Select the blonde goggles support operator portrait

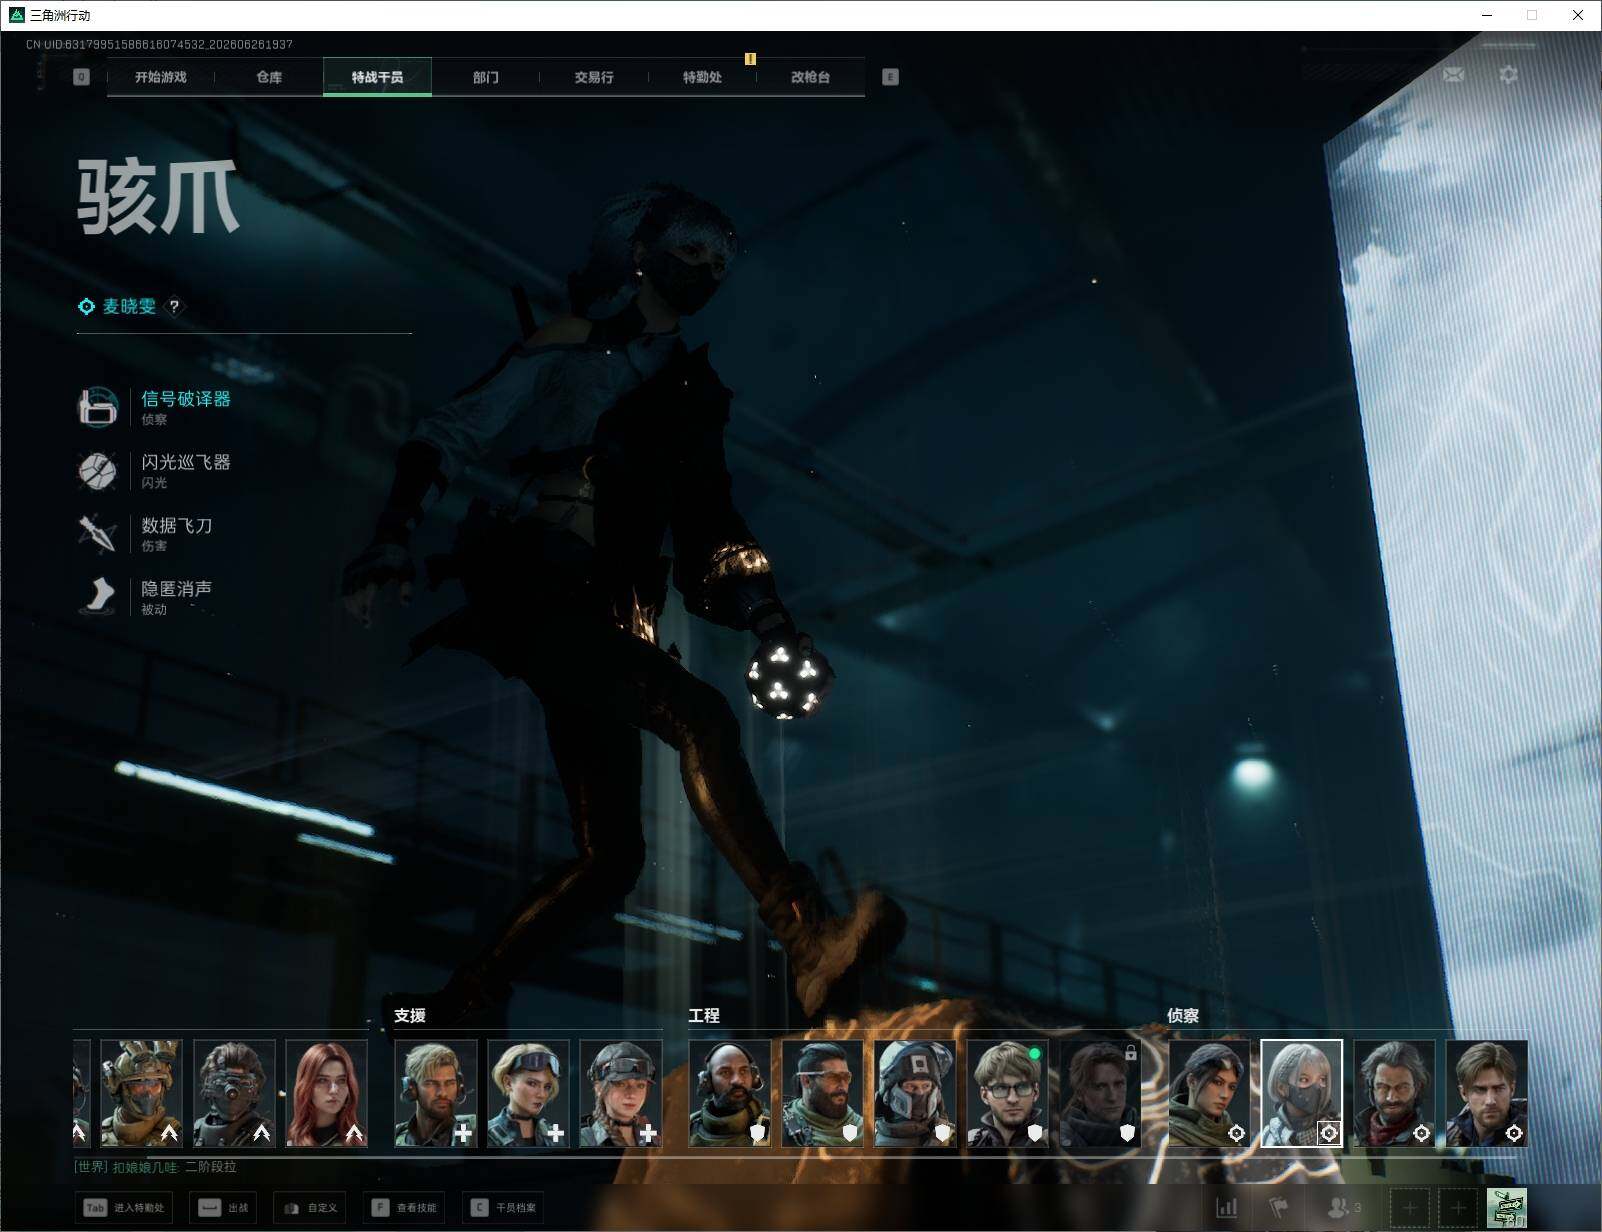(528, 1093)
